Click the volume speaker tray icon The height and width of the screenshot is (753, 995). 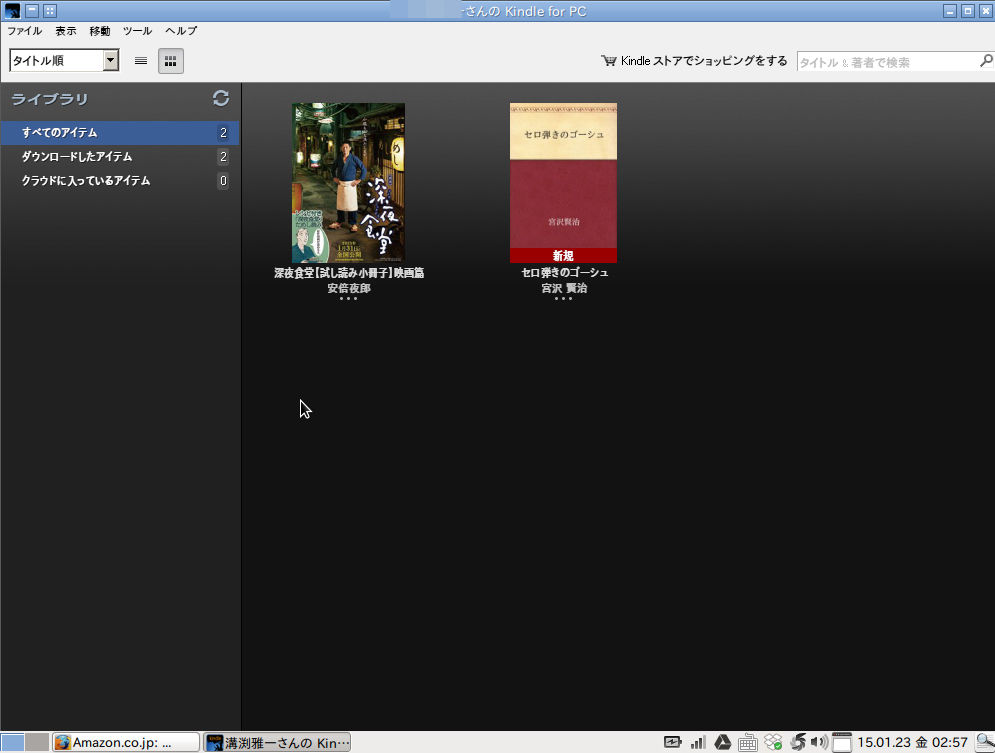[819, 742]
